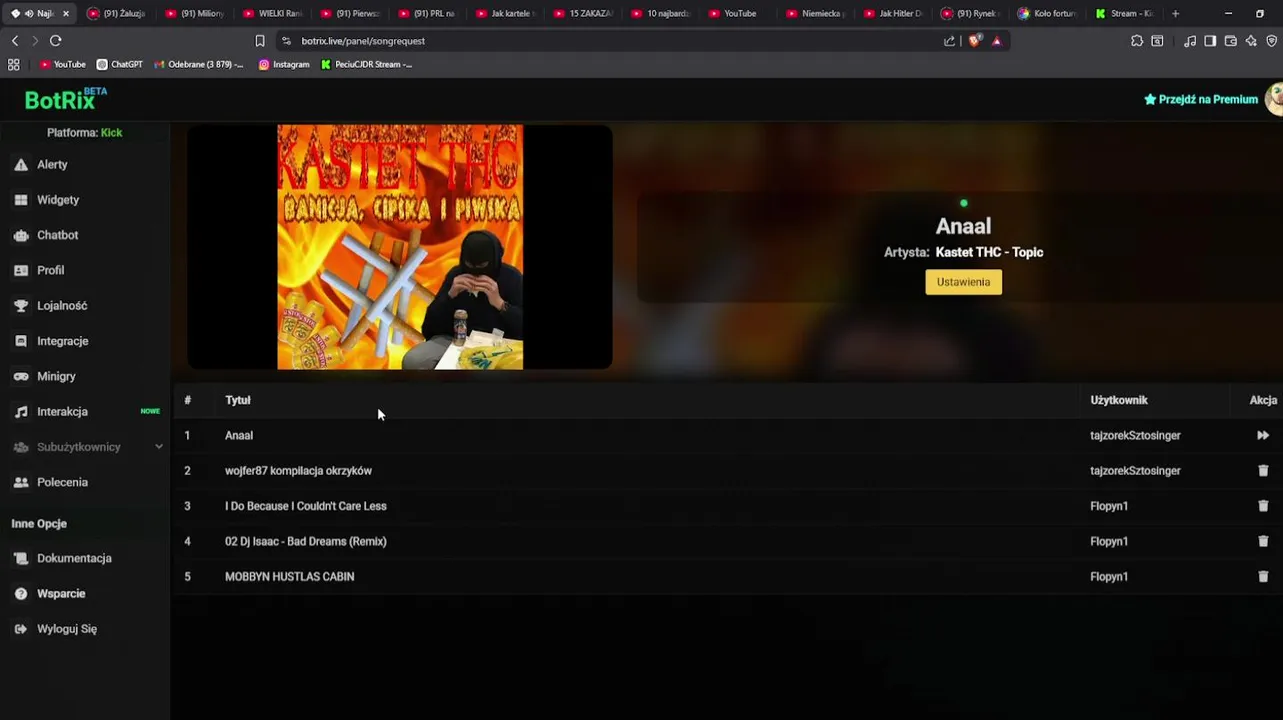Select the Anaal row title
Image resolution: width=1283 pixels, height=720 pixels.
pyautogui.click(x=239, y=436)
